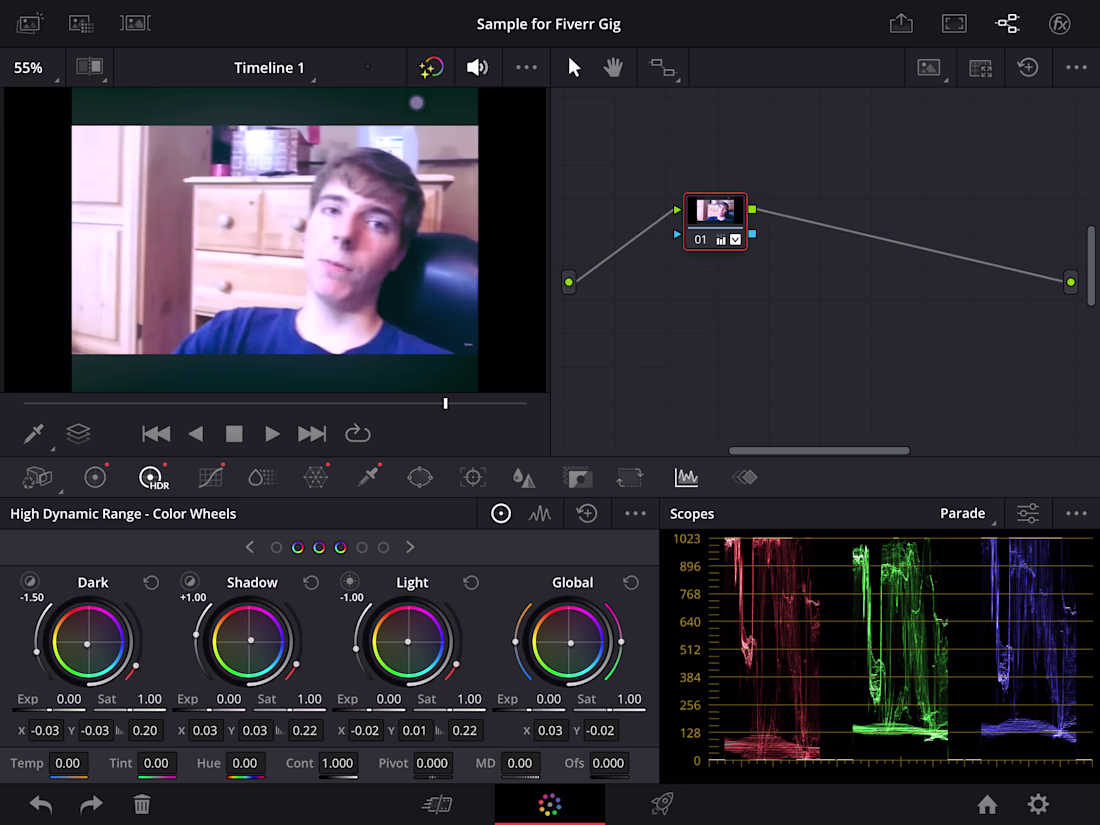
Task: Select the Qualifier eyedropper palette
Action: (x=368, y=478)
